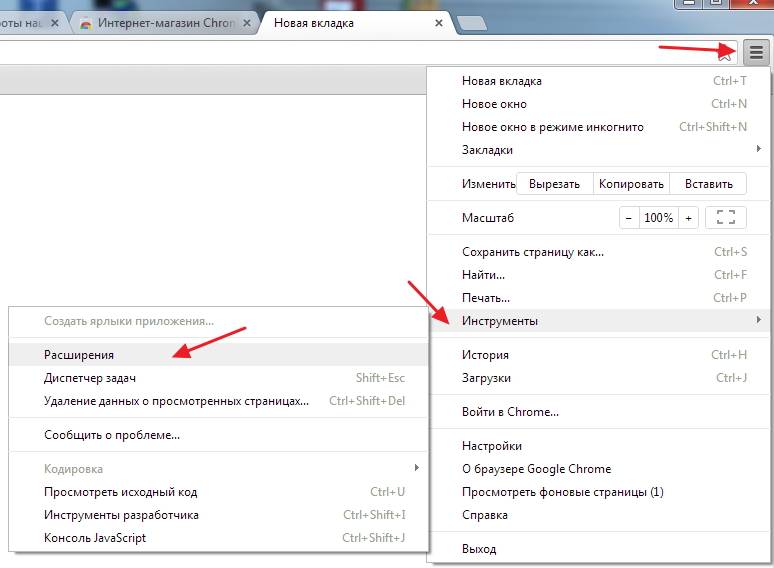Click the zoom out minus button

coord(628,218)
